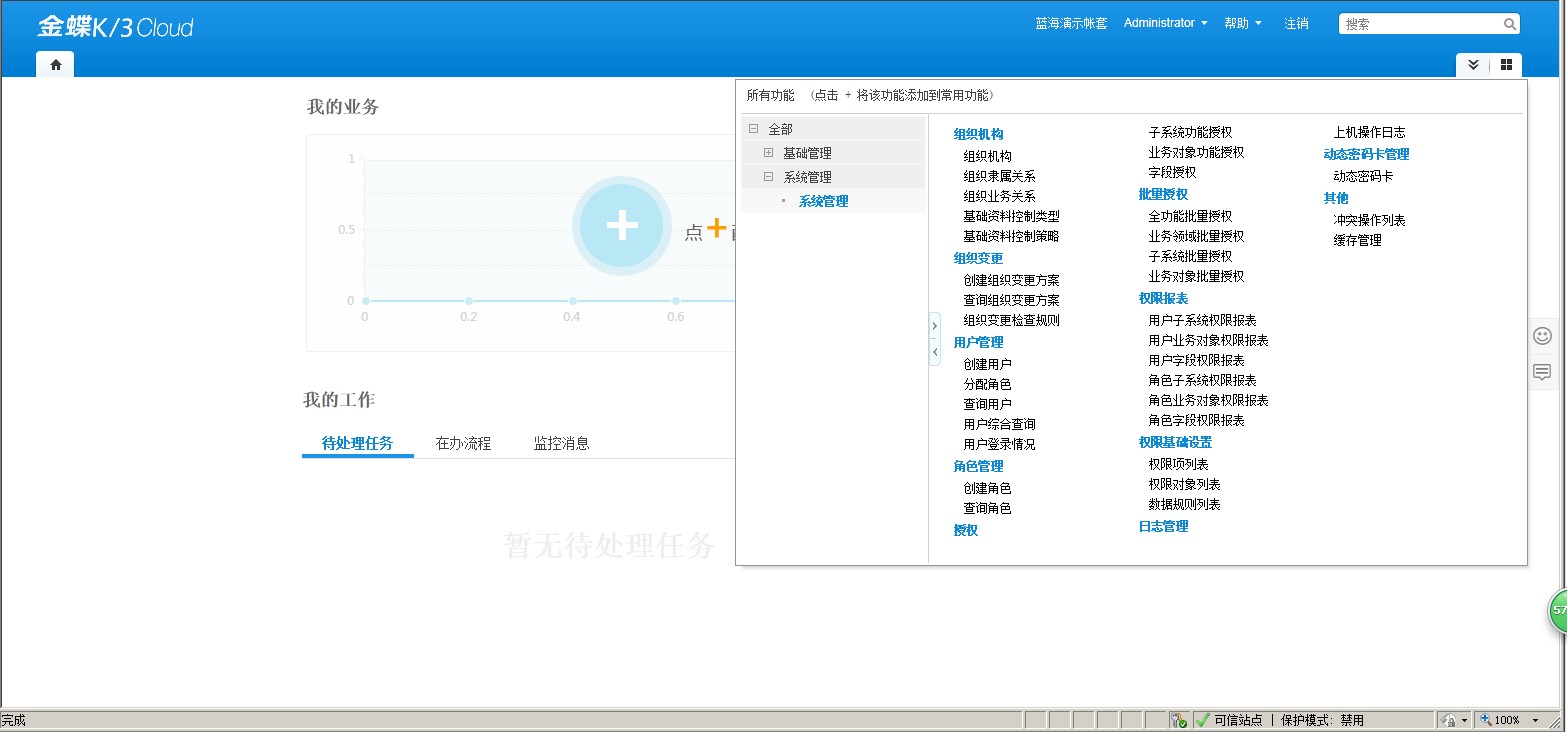Open the grid view icon in the top right
1567x732 pixels.
pyautogui.click(x=1506, y=65)
